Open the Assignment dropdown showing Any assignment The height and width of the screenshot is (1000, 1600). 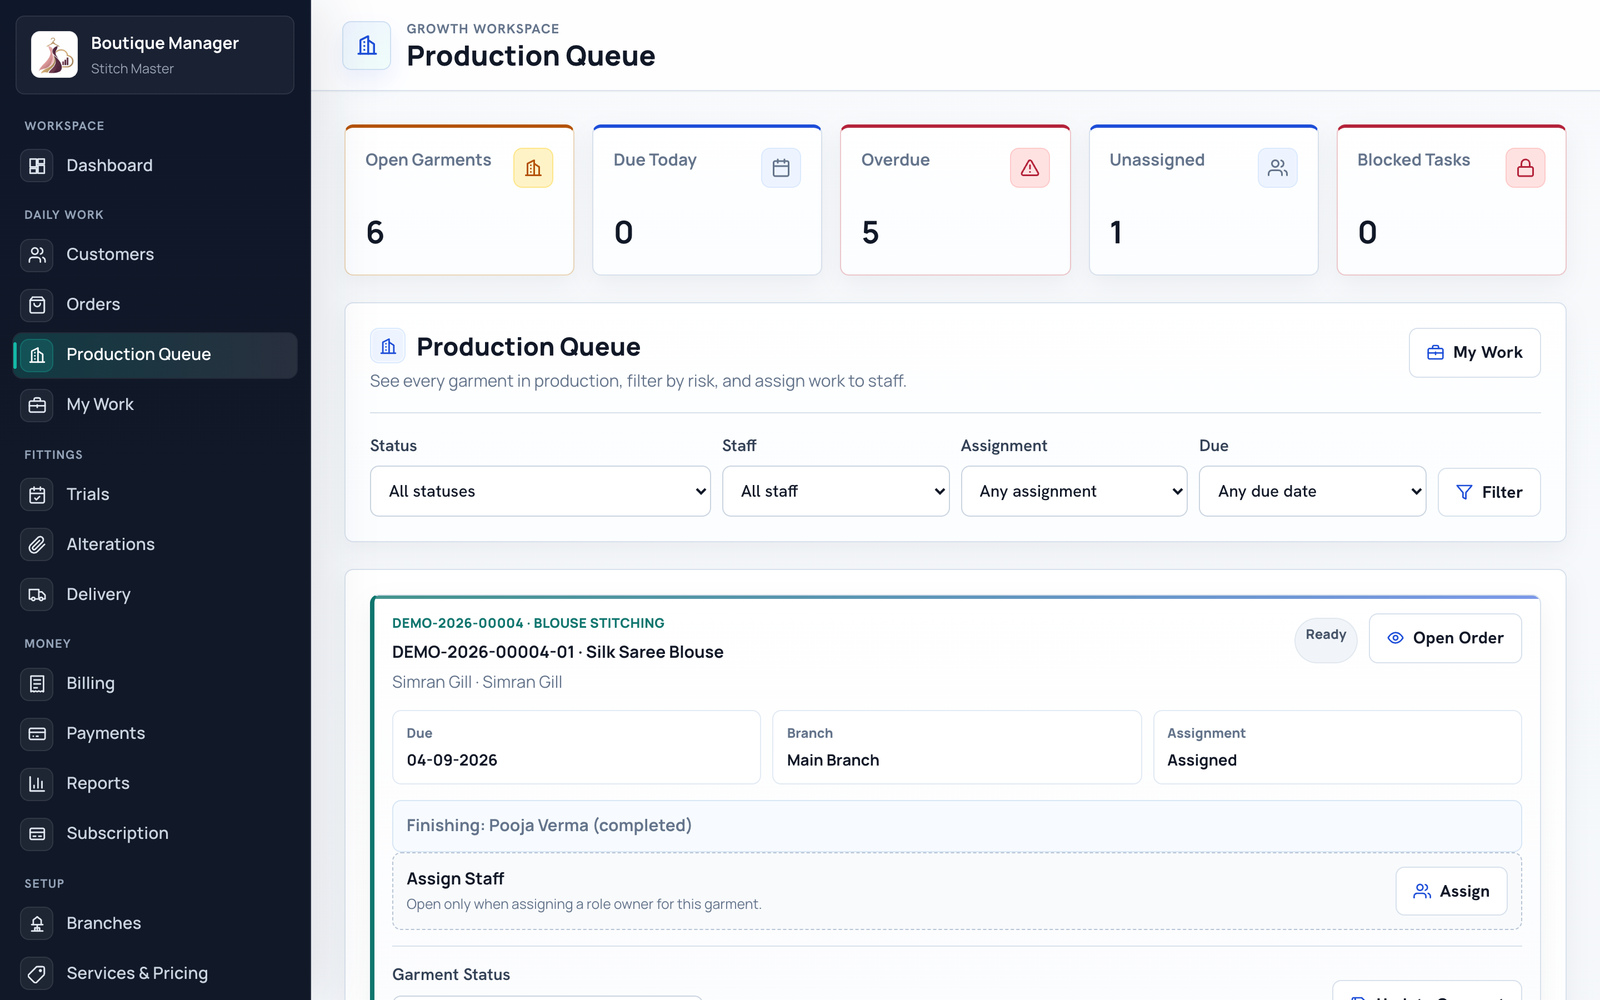pyautogui.click(x=1074, y=491)
